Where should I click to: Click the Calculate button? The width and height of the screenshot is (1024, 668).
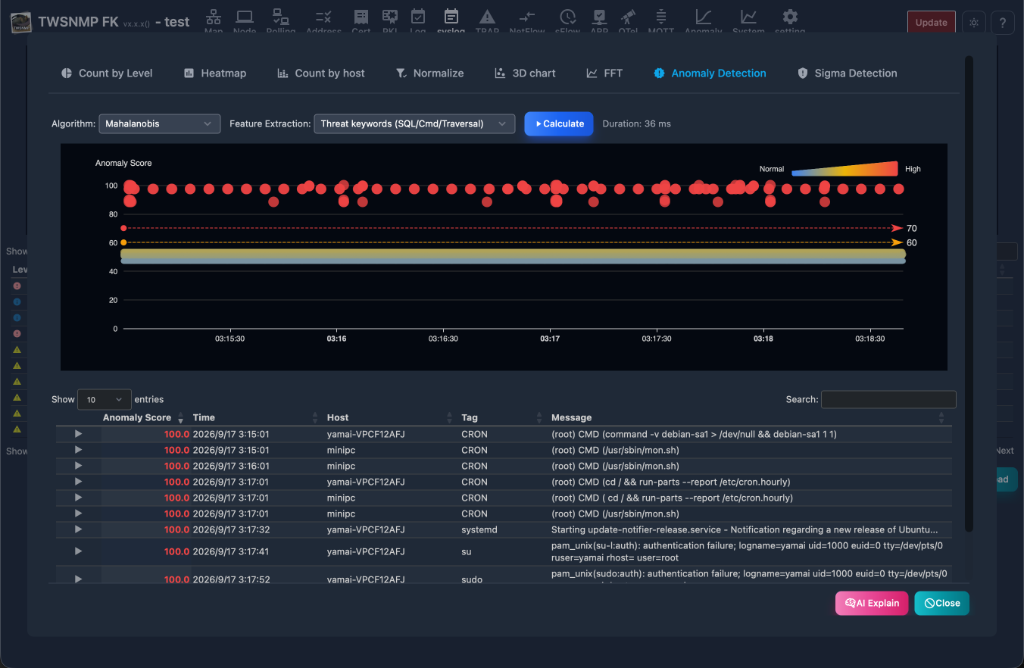[559, 123]
